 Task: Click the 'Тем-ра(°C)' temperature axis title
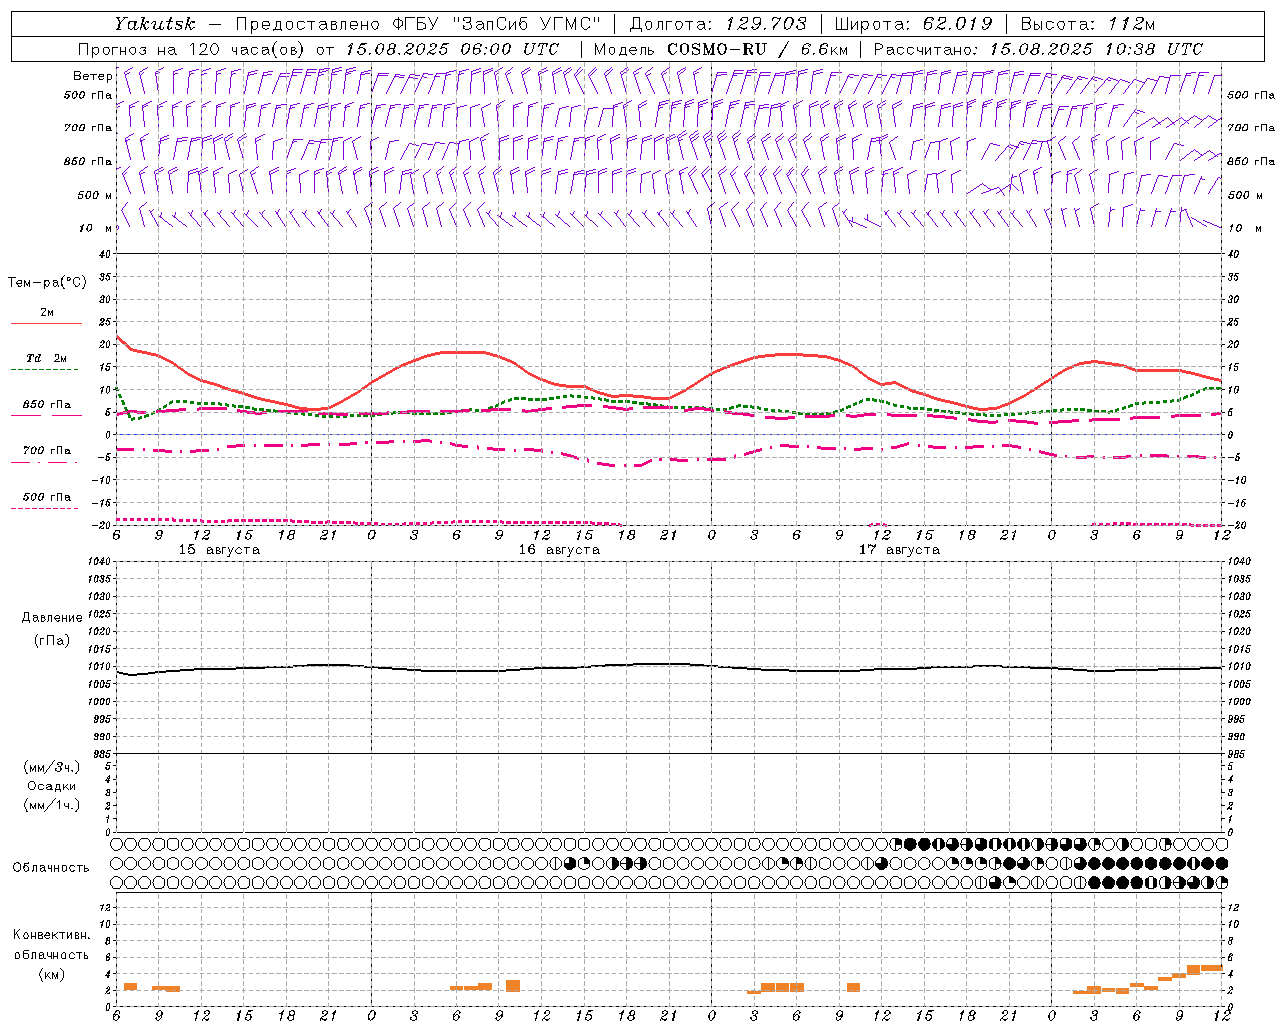47,283
